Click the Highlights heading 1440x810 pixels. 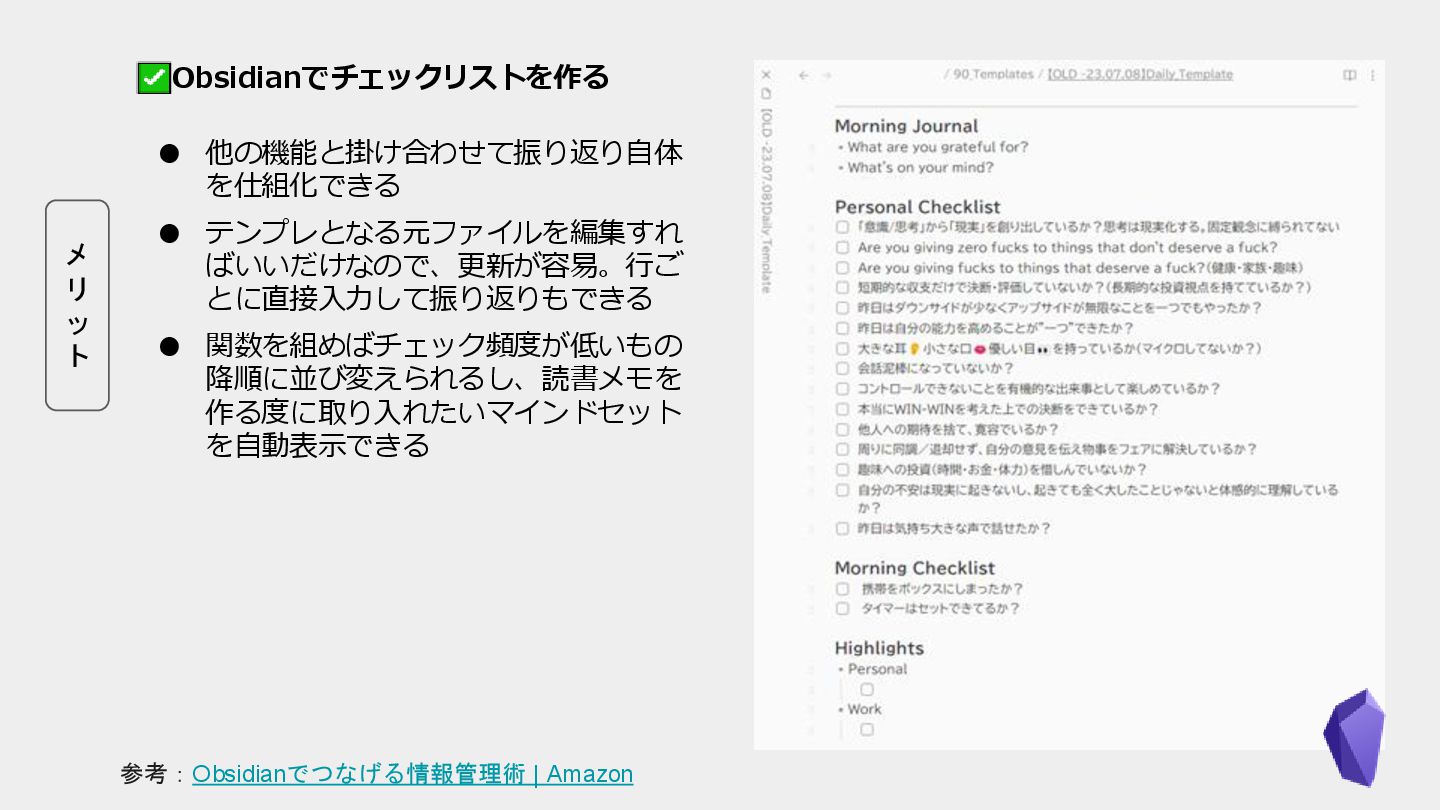[x=879, y=648]
